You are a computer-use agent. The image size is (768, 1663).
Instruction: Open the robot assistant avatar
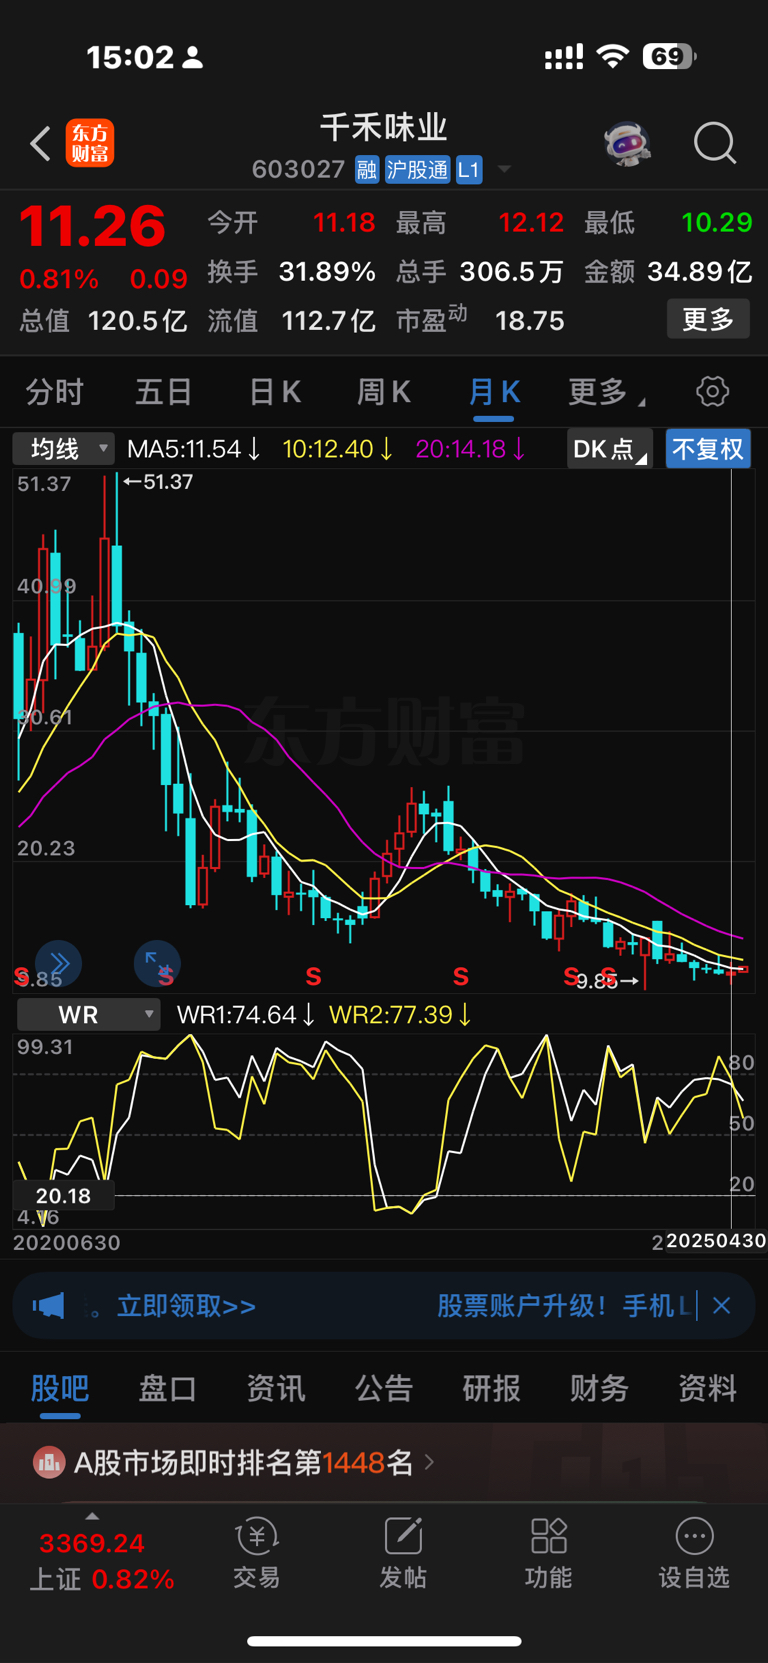[628, 144]
